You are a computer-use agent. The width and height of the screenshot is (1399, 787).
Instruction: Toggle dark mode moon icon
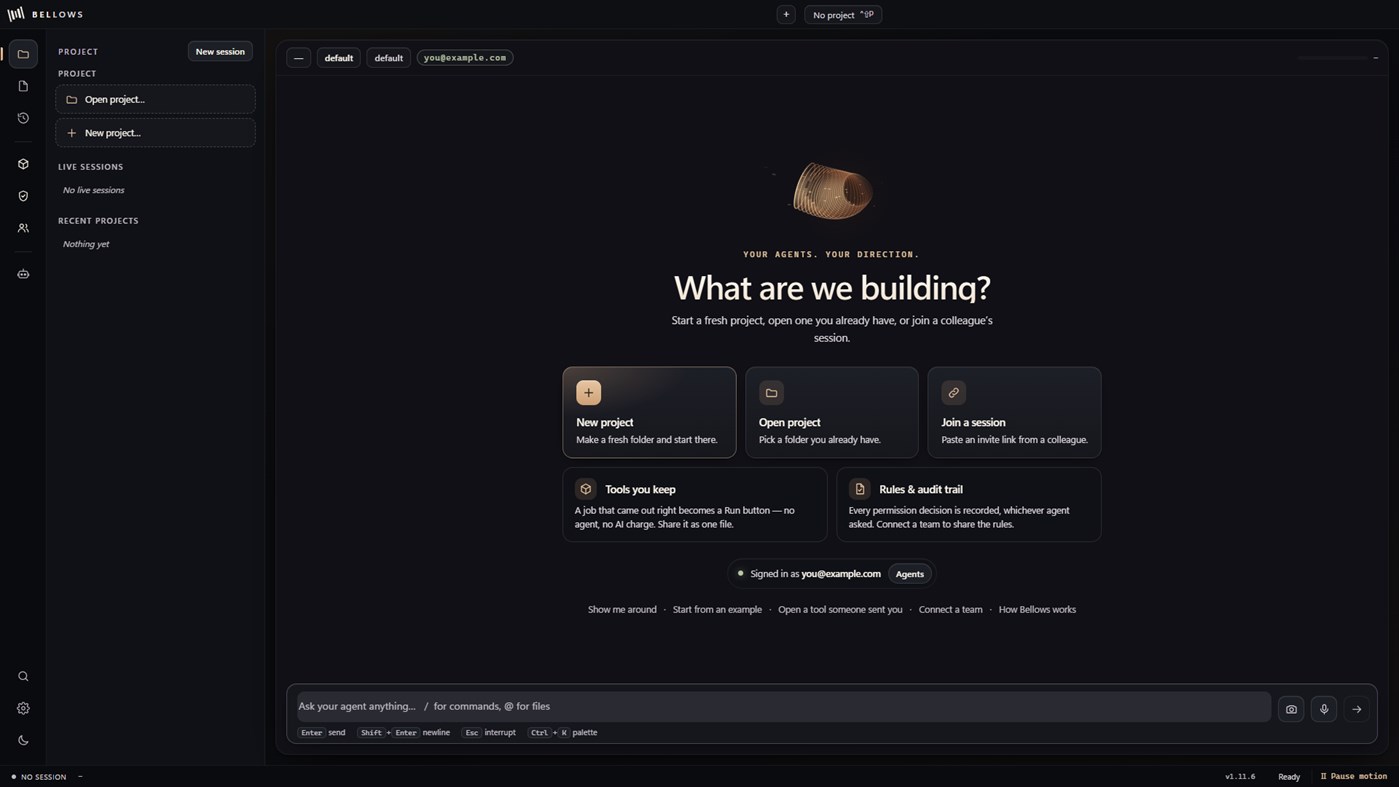coord(23,740)
